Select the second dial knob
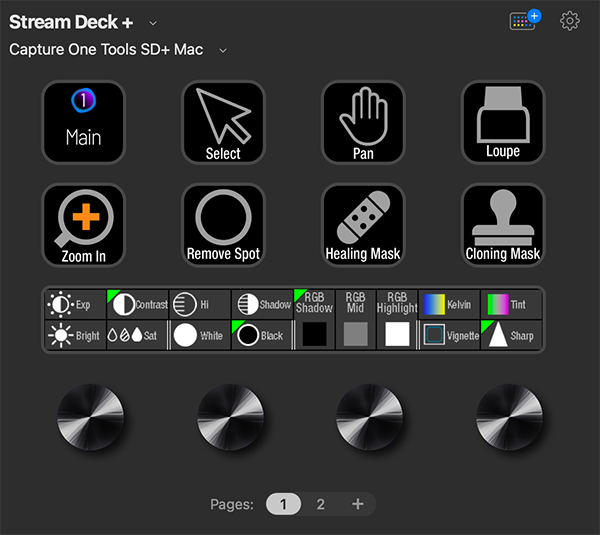Image resolution: width=600 pixels, height=535 pixels. [230, 417]
